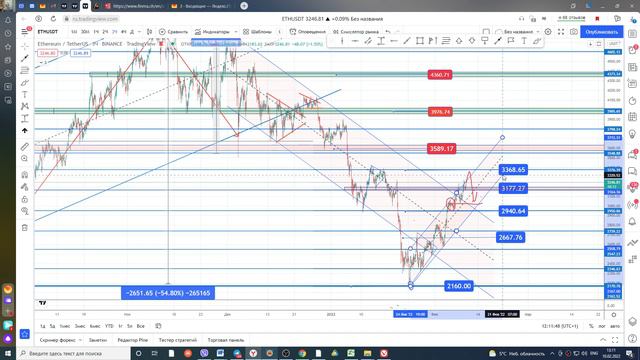Toggle lock all drawing tools
Screen dimensions: 640x360
point(25,199)
